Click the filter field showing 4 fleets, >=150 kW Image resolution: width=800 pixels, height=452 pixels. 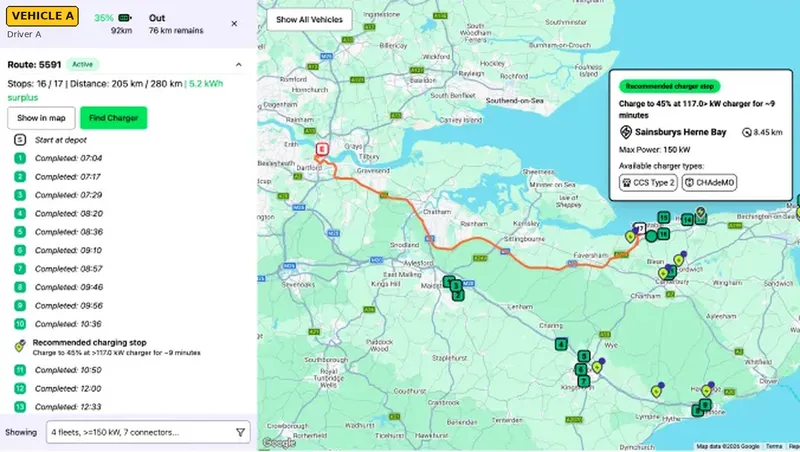pos(148,432)
